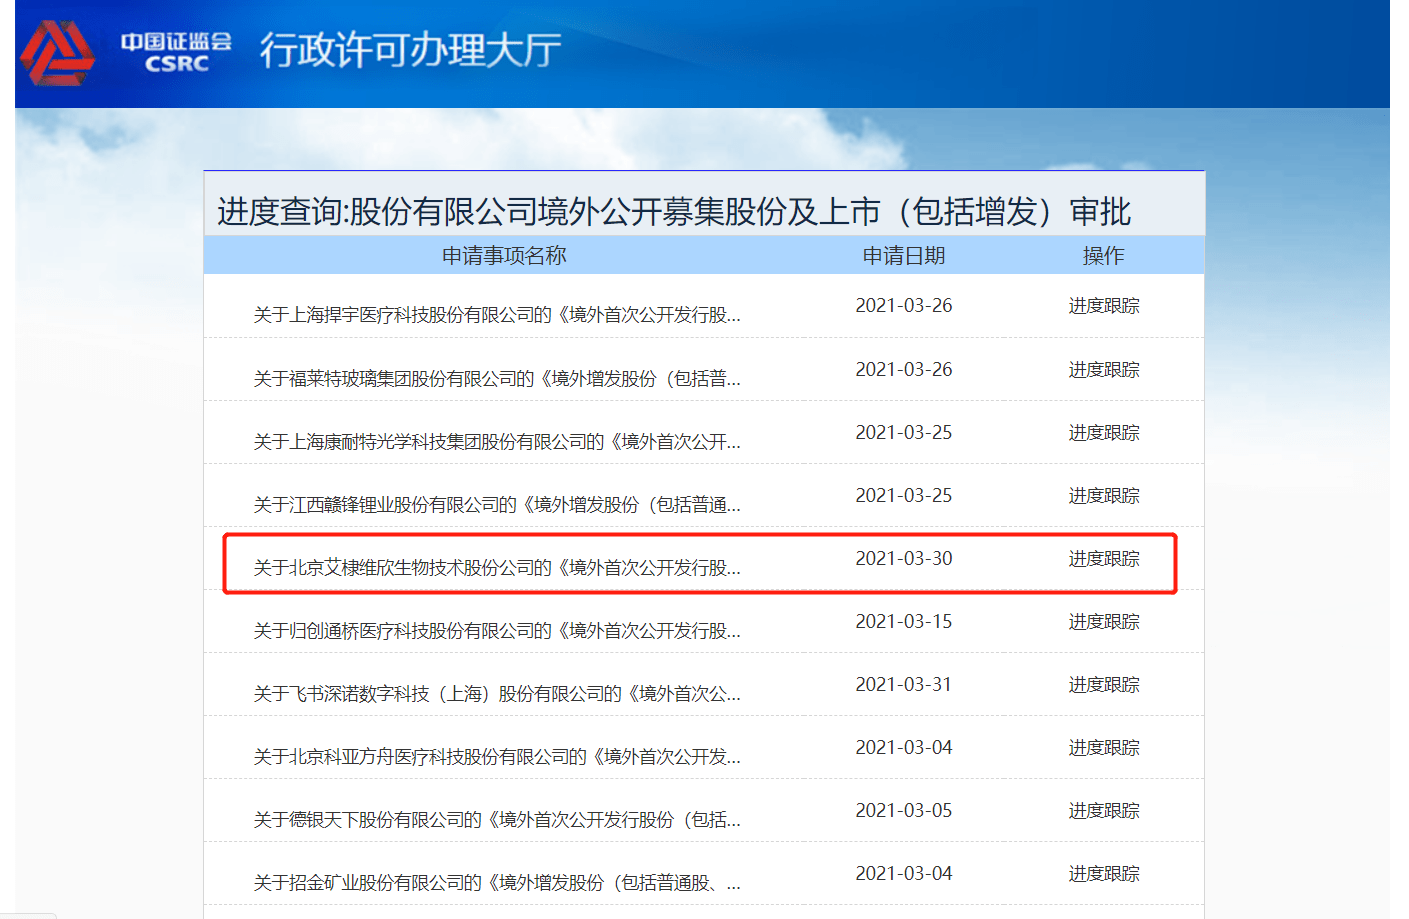Click the 进度查询 page heading
Viewport: 1409px width, 919px height.
674,212
